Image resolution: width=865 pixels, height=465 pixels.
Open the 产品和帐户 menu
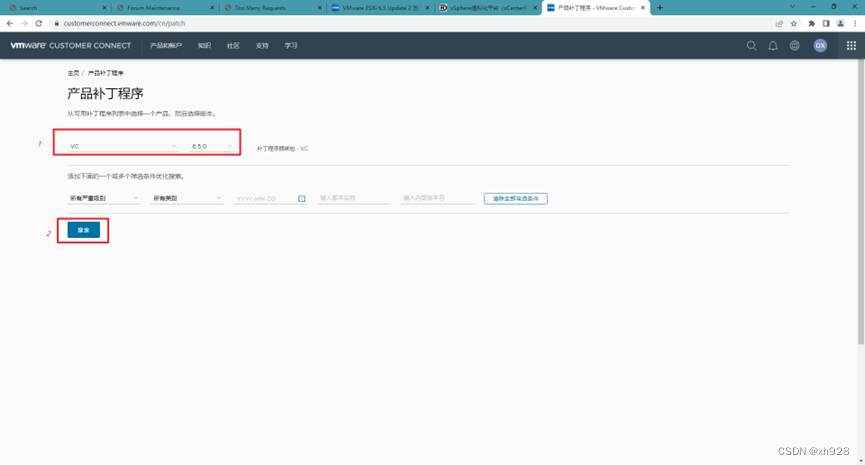pyautogui.click(x=165, y=46)
